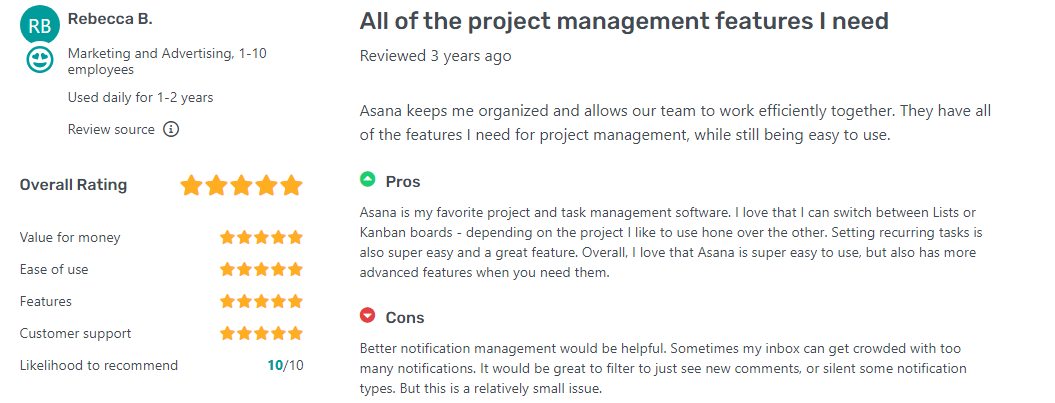Viewport: 1055px width, 403px height.
Task: Click the Review source info icon
Action: pos(171,130)
